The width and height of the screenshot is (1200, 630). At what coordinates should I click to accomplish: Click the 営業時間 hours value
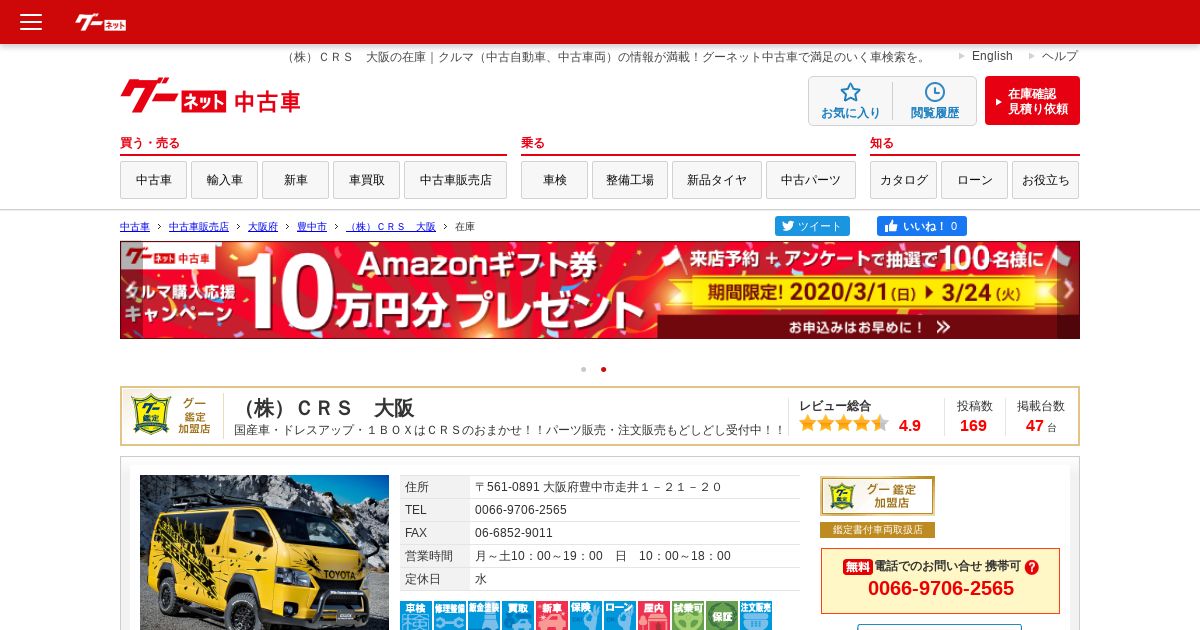(x=603, y=556)
